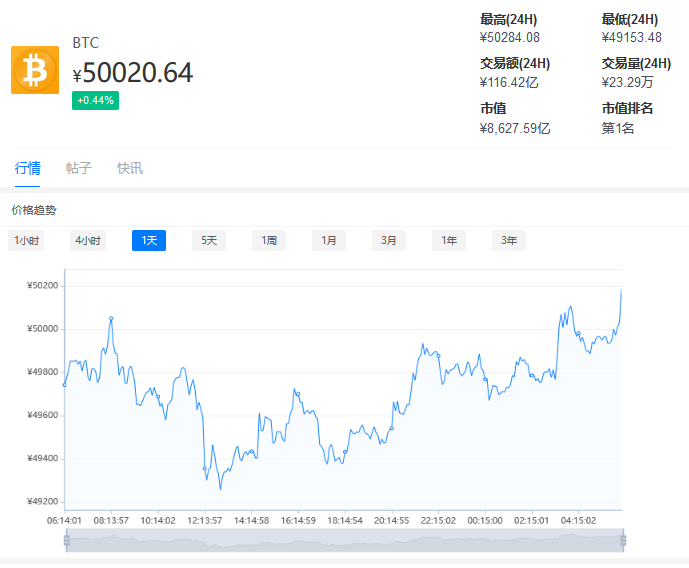The width and height of the screenshot is (689, 568).
Task: Choose the 1天 range button
Action: pyautogui.click(x=149, y=241)
